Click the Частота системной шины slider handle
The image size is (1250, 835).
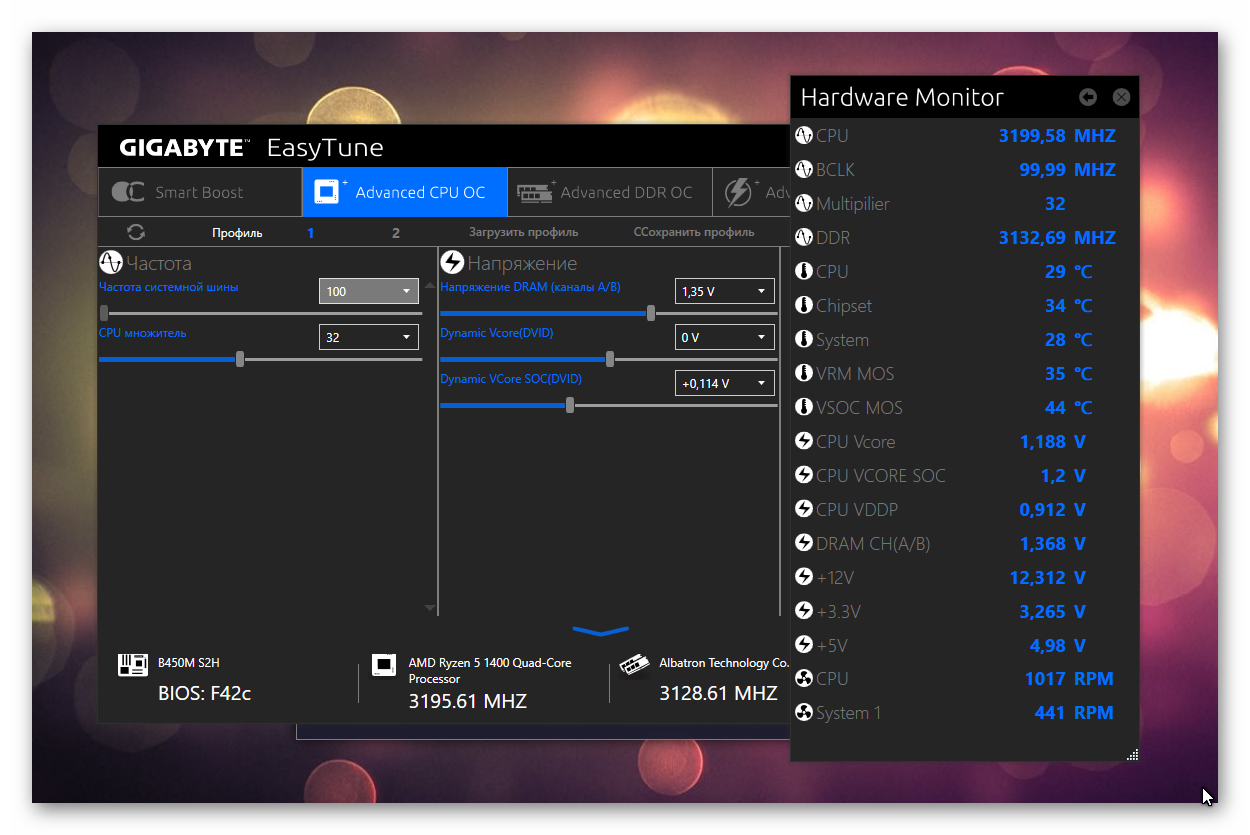103,313
